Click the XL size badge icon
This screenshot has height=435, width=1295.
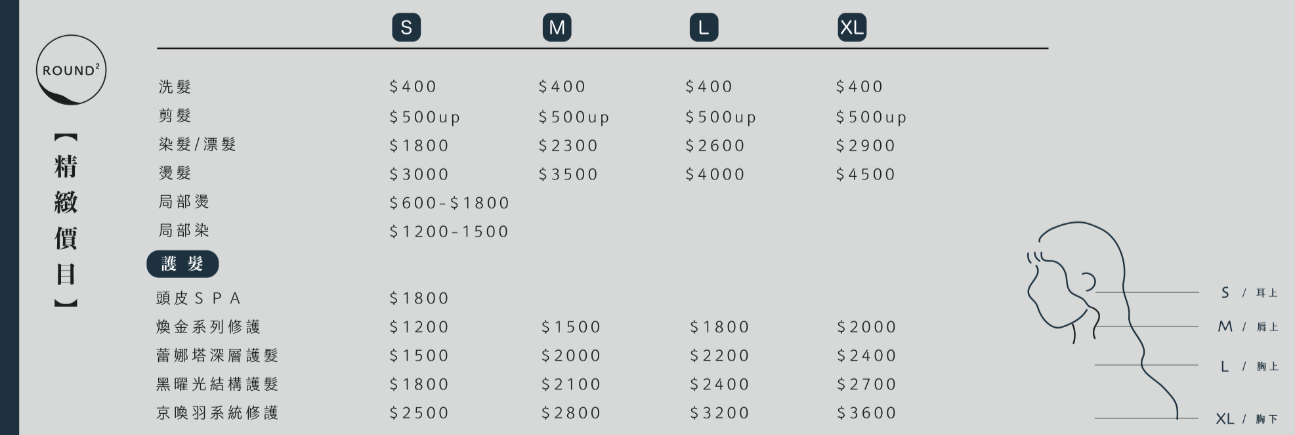(852, 29)
